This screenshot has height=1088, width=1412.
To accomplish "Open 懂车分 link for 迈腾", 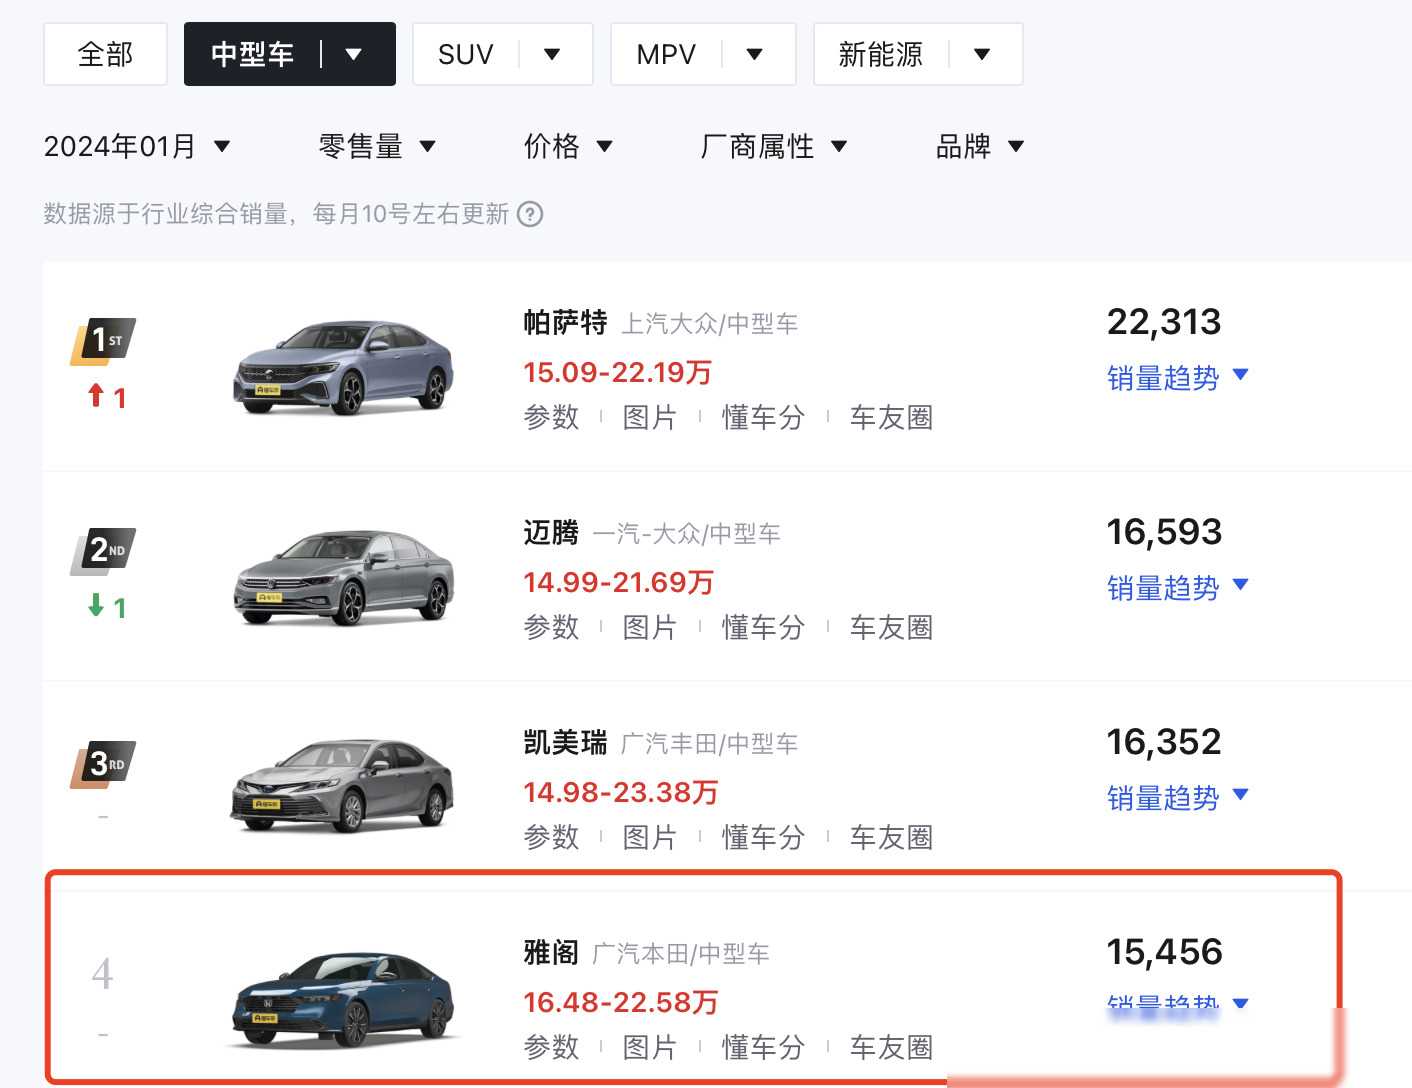I will click(763, 627).
